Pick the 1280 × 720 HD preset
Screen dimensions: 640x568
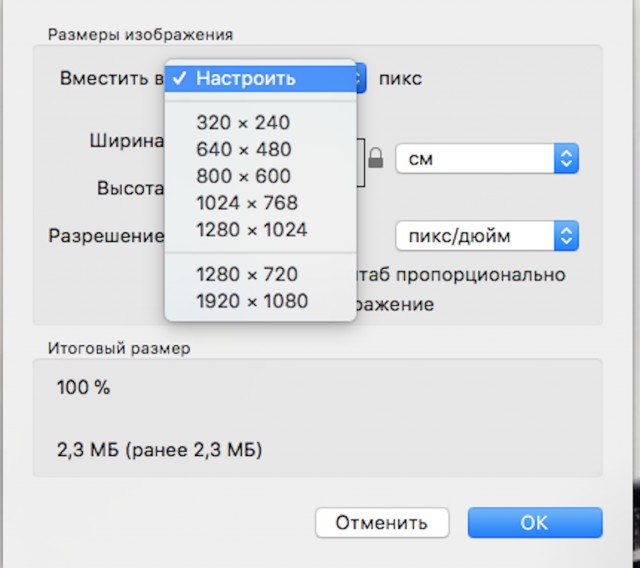(247, 274)
